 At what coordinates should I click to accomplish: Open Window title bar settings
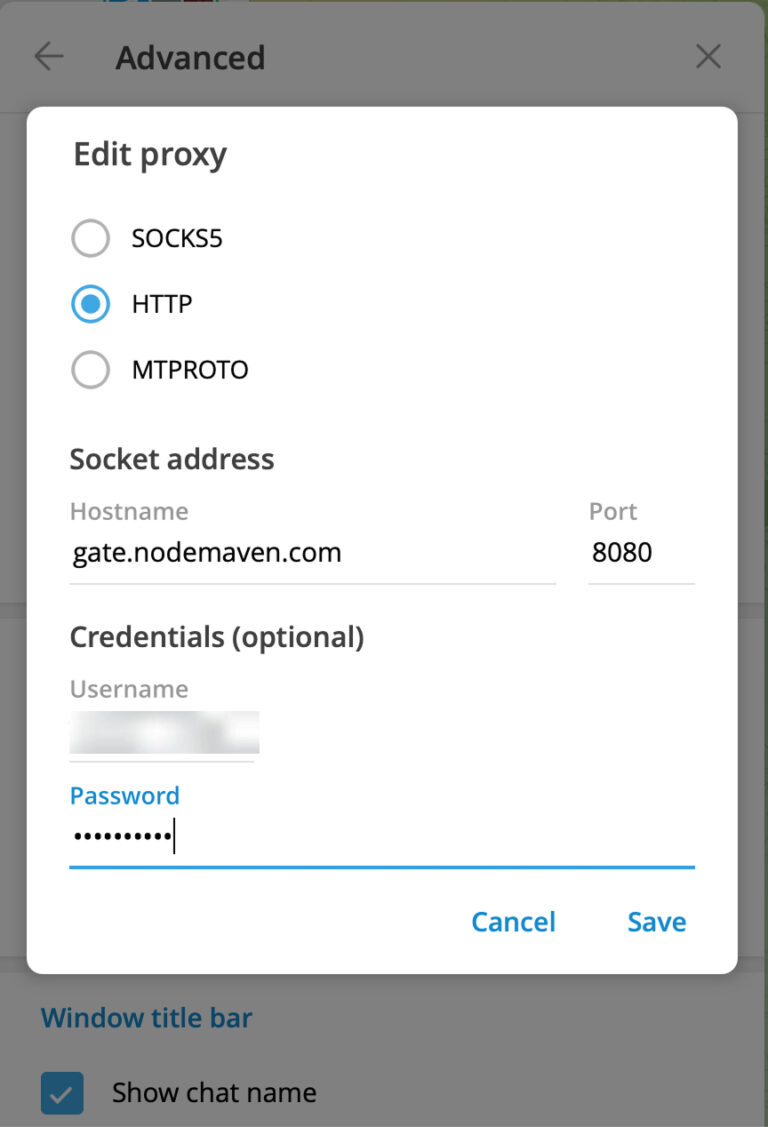click(x=146, y=1017)
